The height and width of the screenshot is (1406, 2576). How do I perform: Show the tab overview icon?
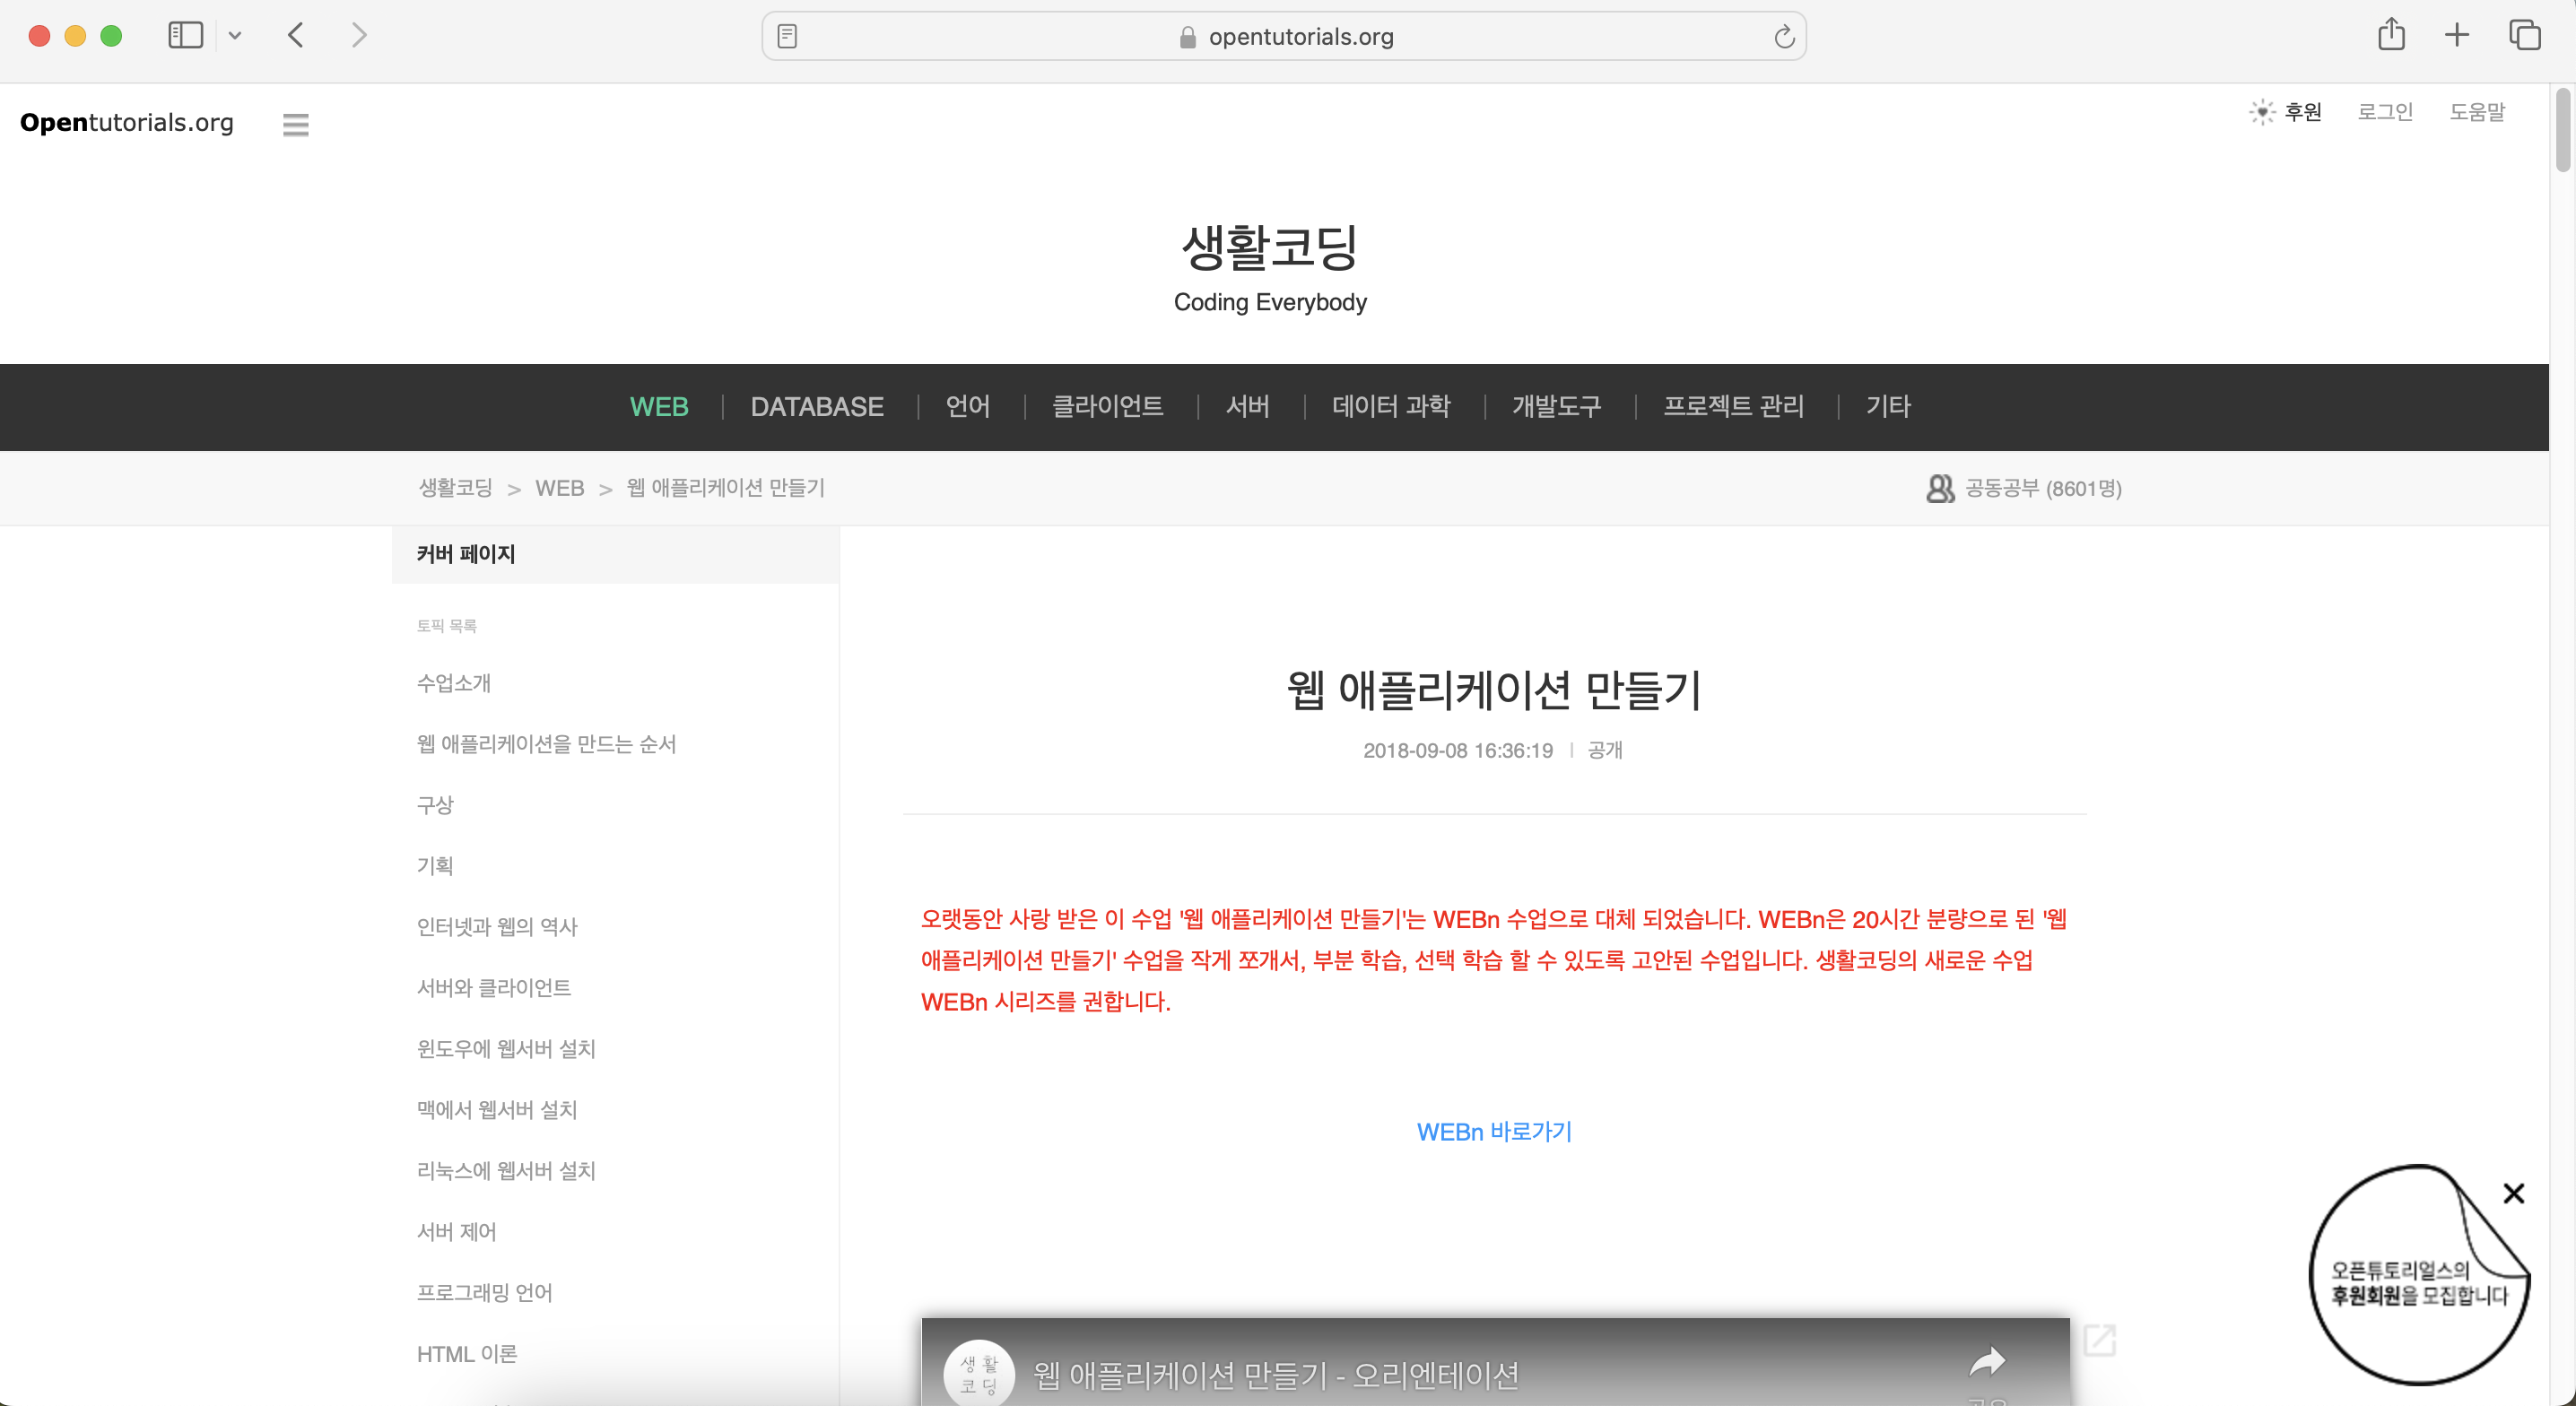(2524, 35)
